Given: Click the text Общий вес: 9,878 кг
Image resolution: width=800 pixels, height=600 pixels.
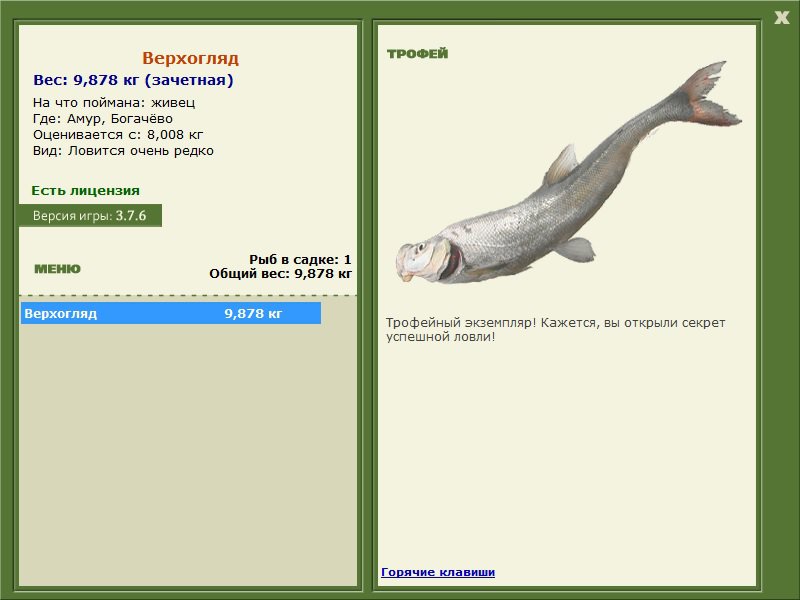Looking at the screenshot, I should tap(281, 274).
